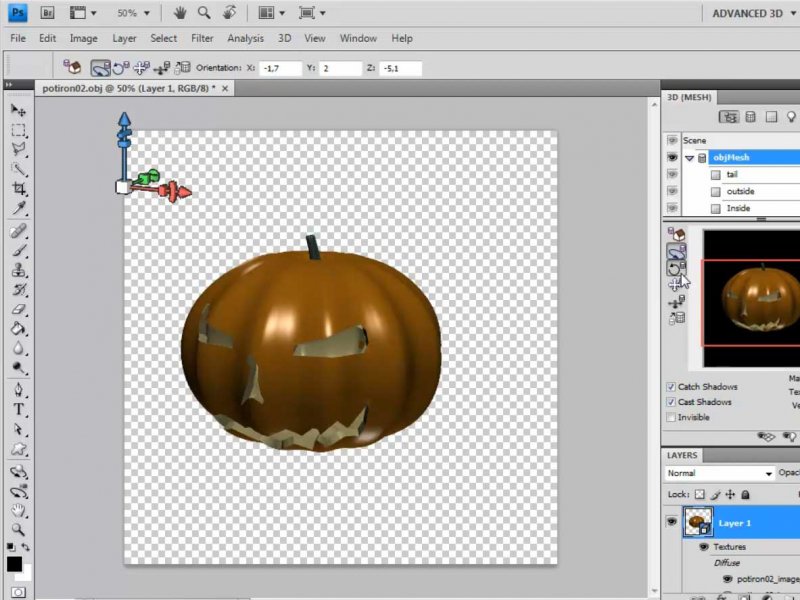Click the Hand tool in application bar
The width and height of the screenshot is (800, 600).
[x=180, y=14]
